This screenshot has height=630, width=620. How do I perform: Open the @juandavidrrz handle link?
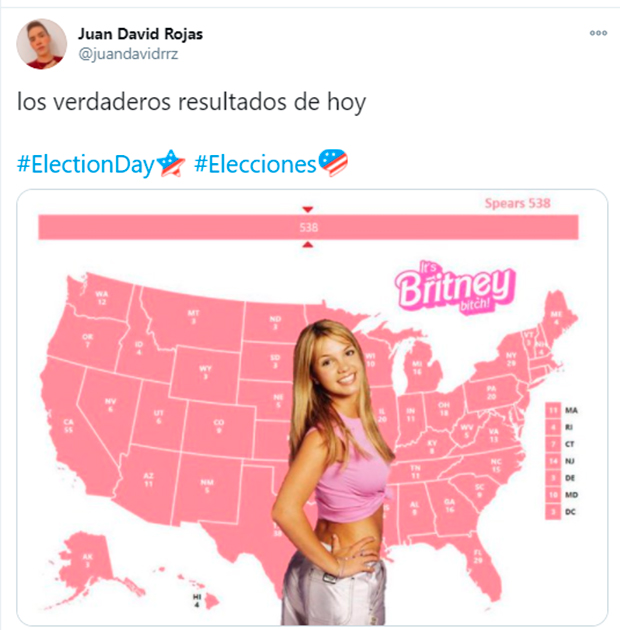tap(128, 54)
